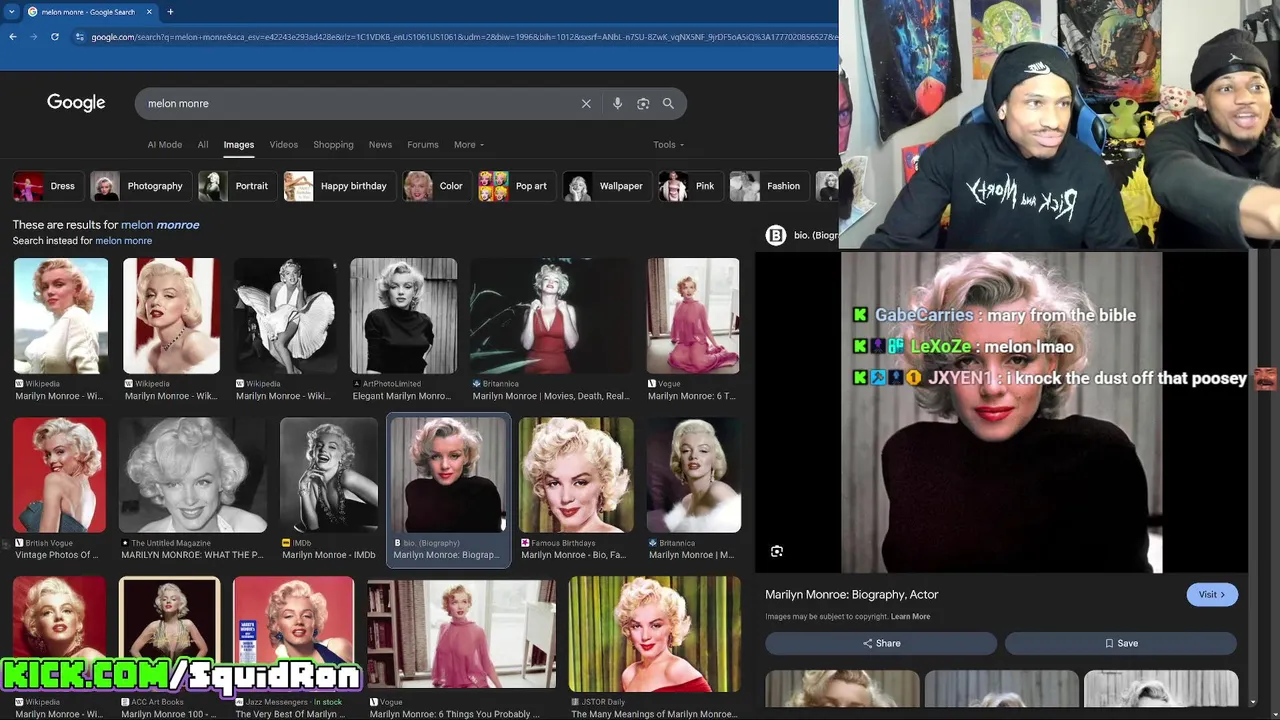Open the Britannica Movies, Death result image
This screenshot has height=720, width=1280.
tap(551, 316)
